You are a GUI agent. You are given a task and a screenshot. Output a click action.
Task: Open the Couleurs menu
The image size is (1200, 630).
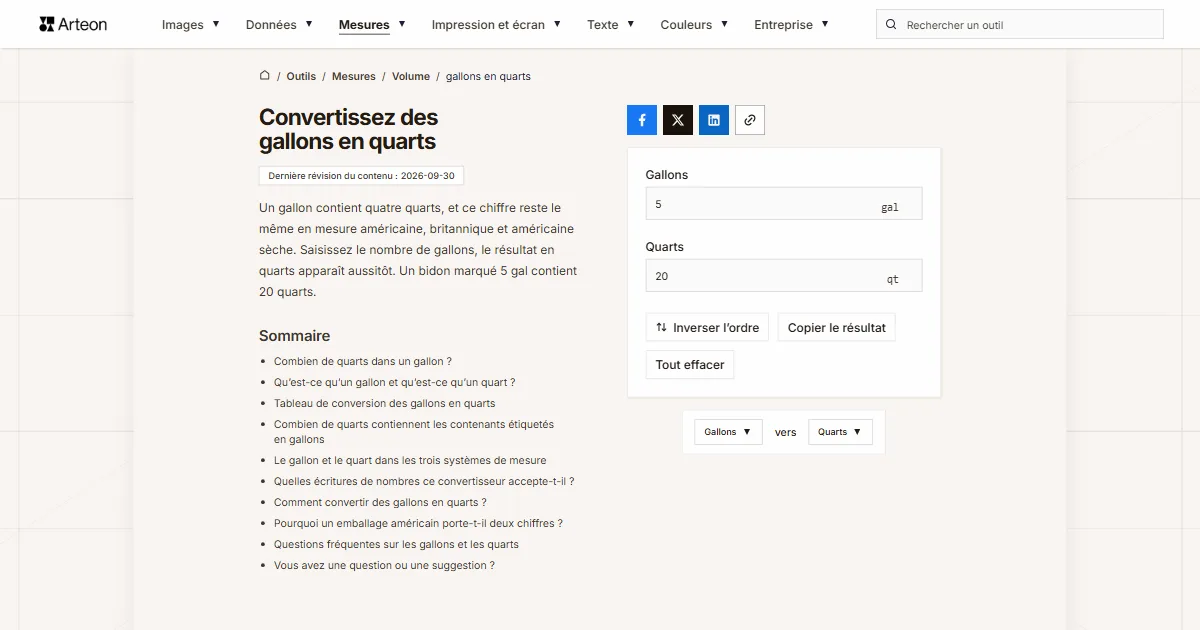coord(694,25)
